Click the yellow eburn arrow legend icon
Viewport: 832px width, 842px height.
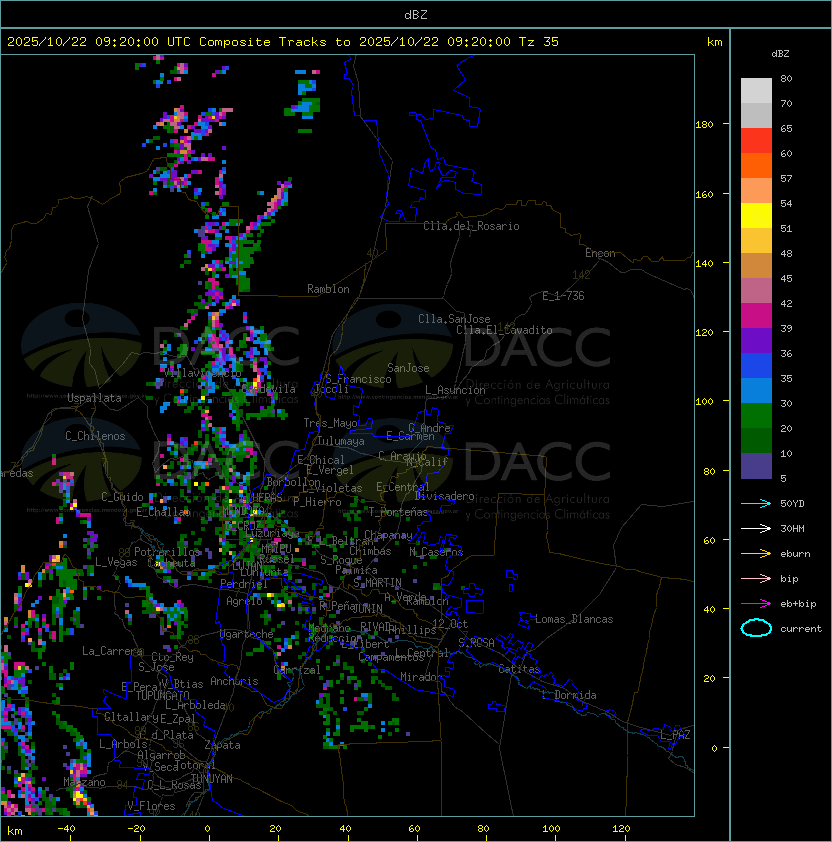tap(756, 554)
